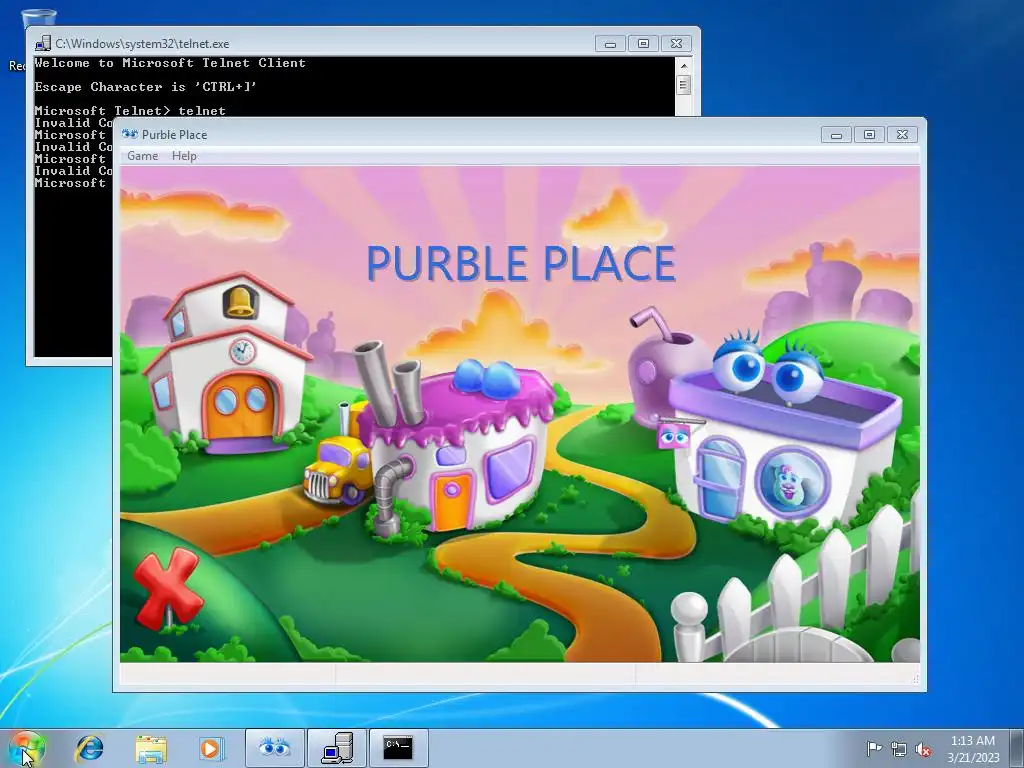The image size is (1024, 768).
Task: Open the Windows Start menu
Action: [27, 748]
